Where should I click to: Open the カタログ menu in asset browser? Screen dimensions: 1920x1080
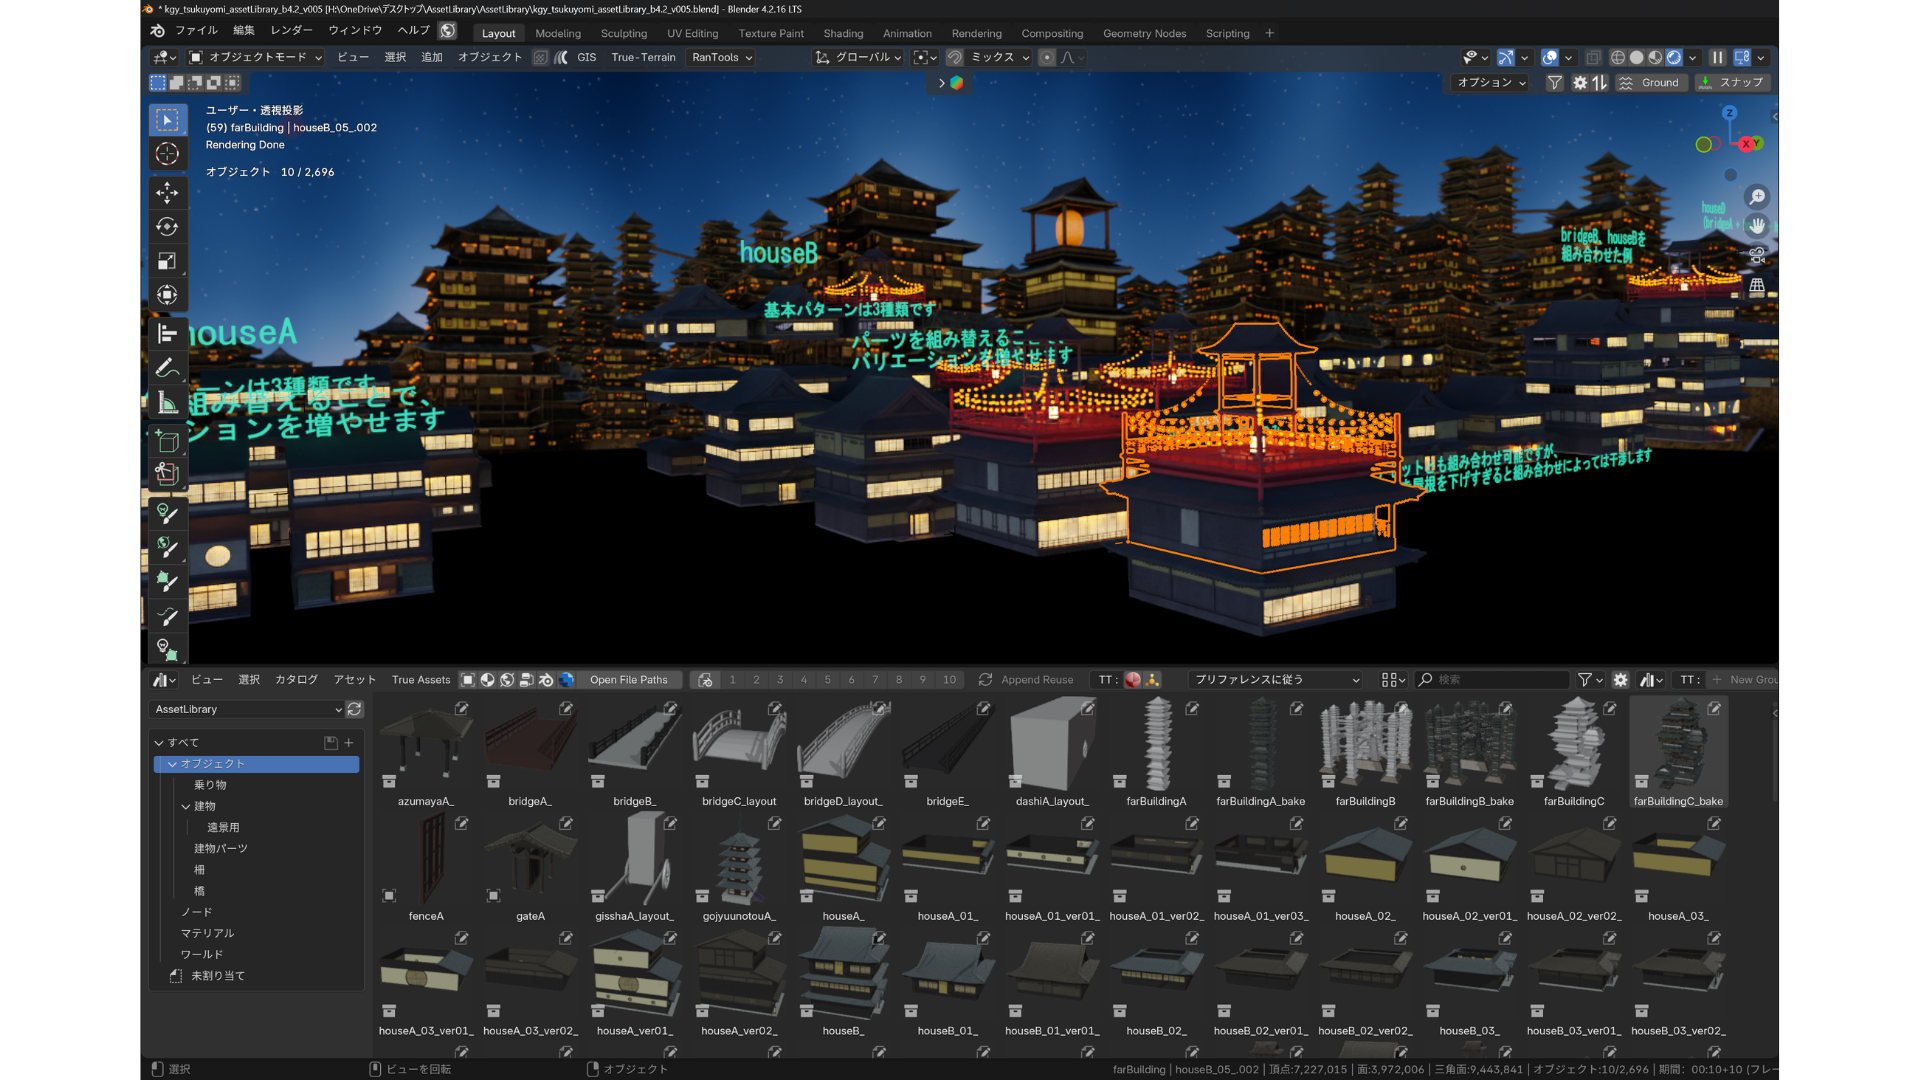tap(296, 680)
